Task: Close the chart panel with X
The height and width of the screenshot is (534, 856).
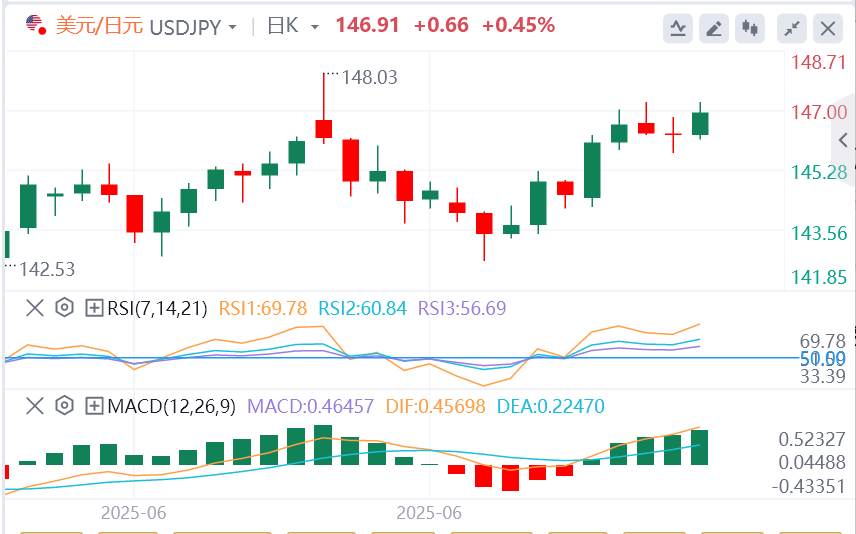Action: coord(828,28)
